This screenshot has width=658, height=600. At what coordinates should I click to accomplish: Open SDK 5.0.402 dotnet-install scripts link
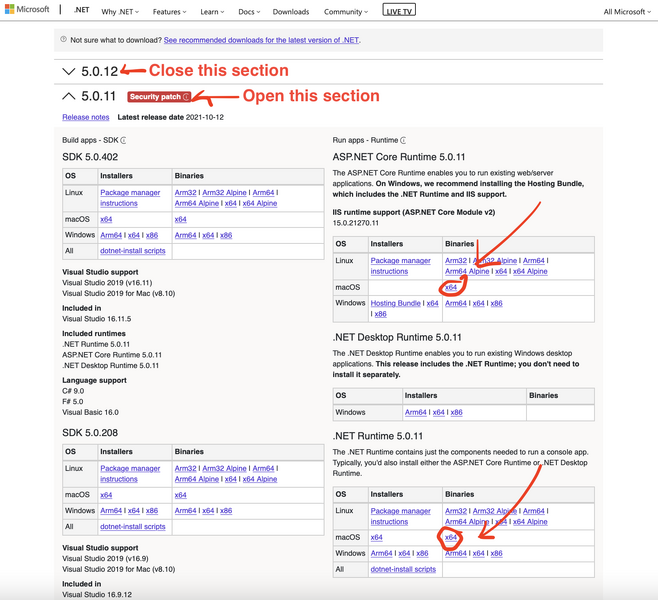[x=133, y=250]
